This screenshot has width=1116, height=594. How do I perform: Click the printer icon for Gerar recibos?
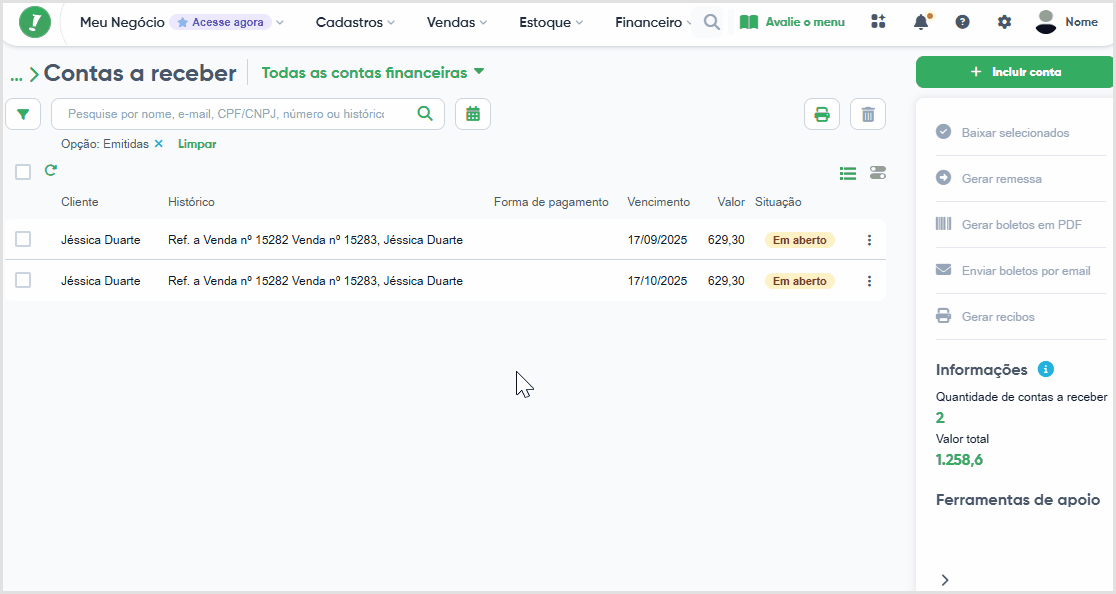[x=943, y=316]
